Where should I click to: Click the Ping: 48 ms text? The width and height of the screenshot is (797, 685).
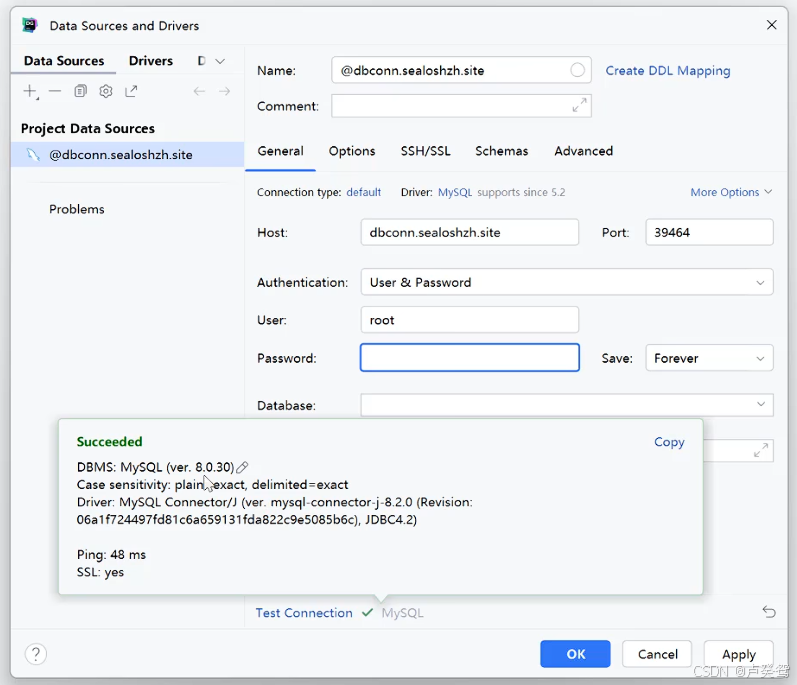111,554
